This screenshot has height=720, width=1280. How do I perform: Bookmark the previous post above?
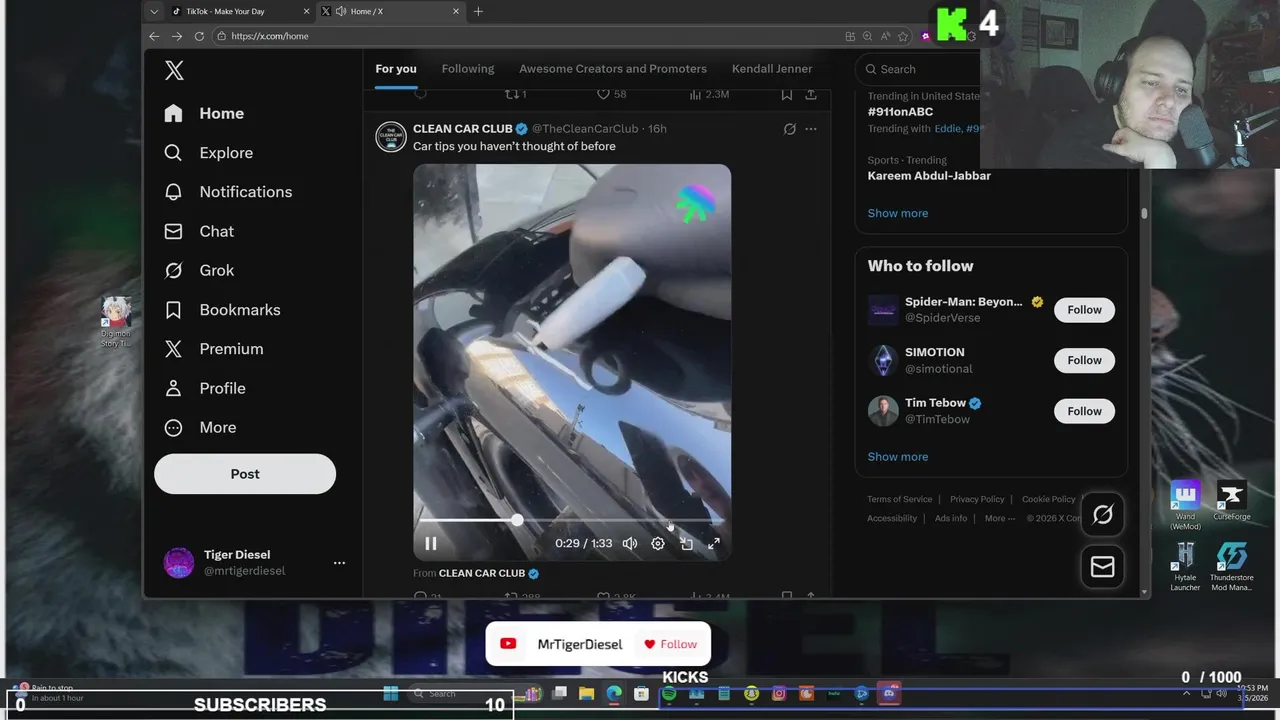coord(787,94)
